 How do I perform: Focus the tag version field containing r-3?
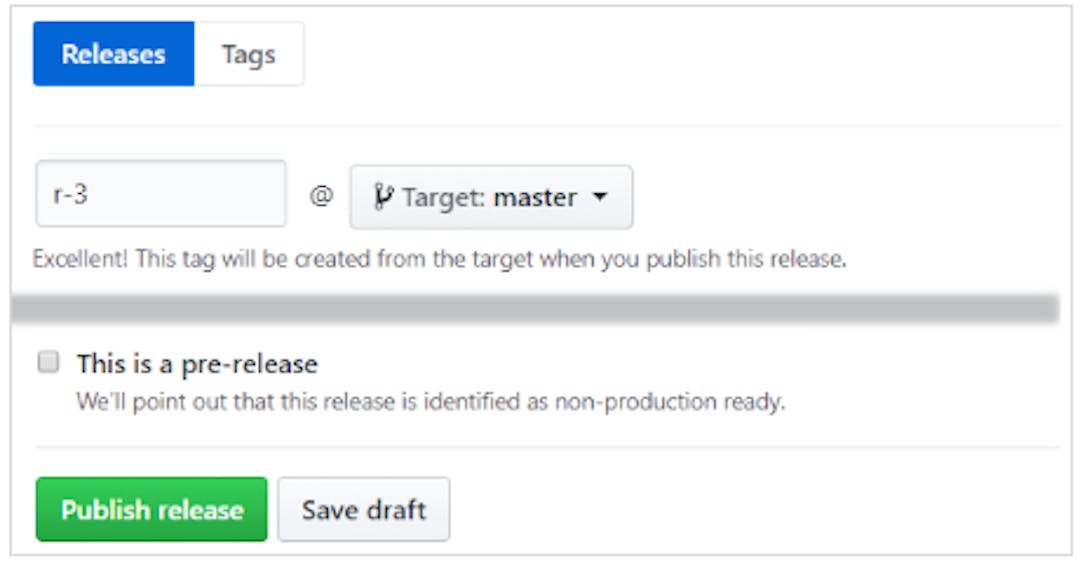(x=161, y=193)
